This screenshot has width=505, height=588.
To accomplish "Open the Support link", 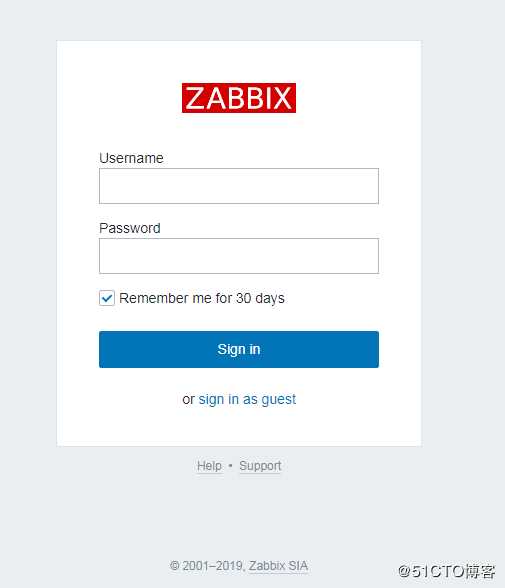I will click(260, 466).
